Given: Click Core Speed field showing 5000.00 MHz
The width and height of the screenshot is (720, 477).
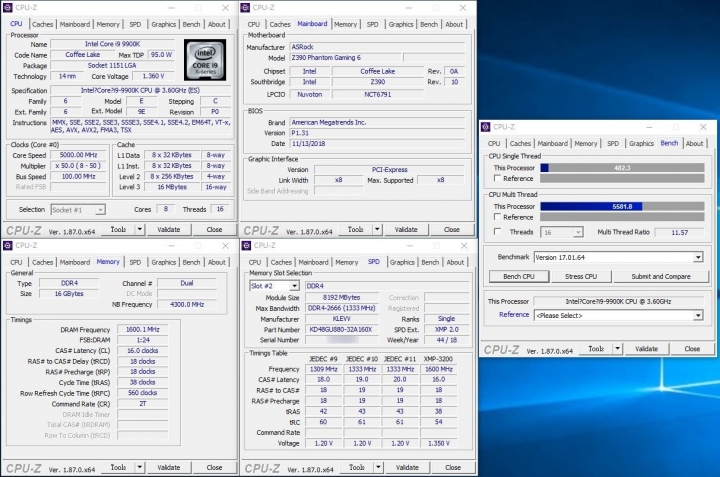Looking at the screenshot, I should [x=79, y=155].
